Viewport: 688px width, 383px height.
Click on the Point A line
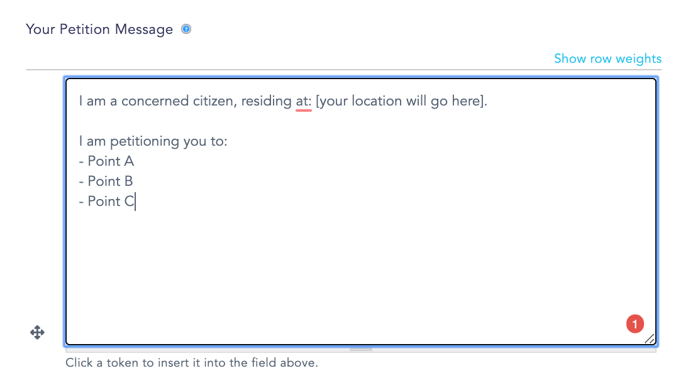(107, 161)
